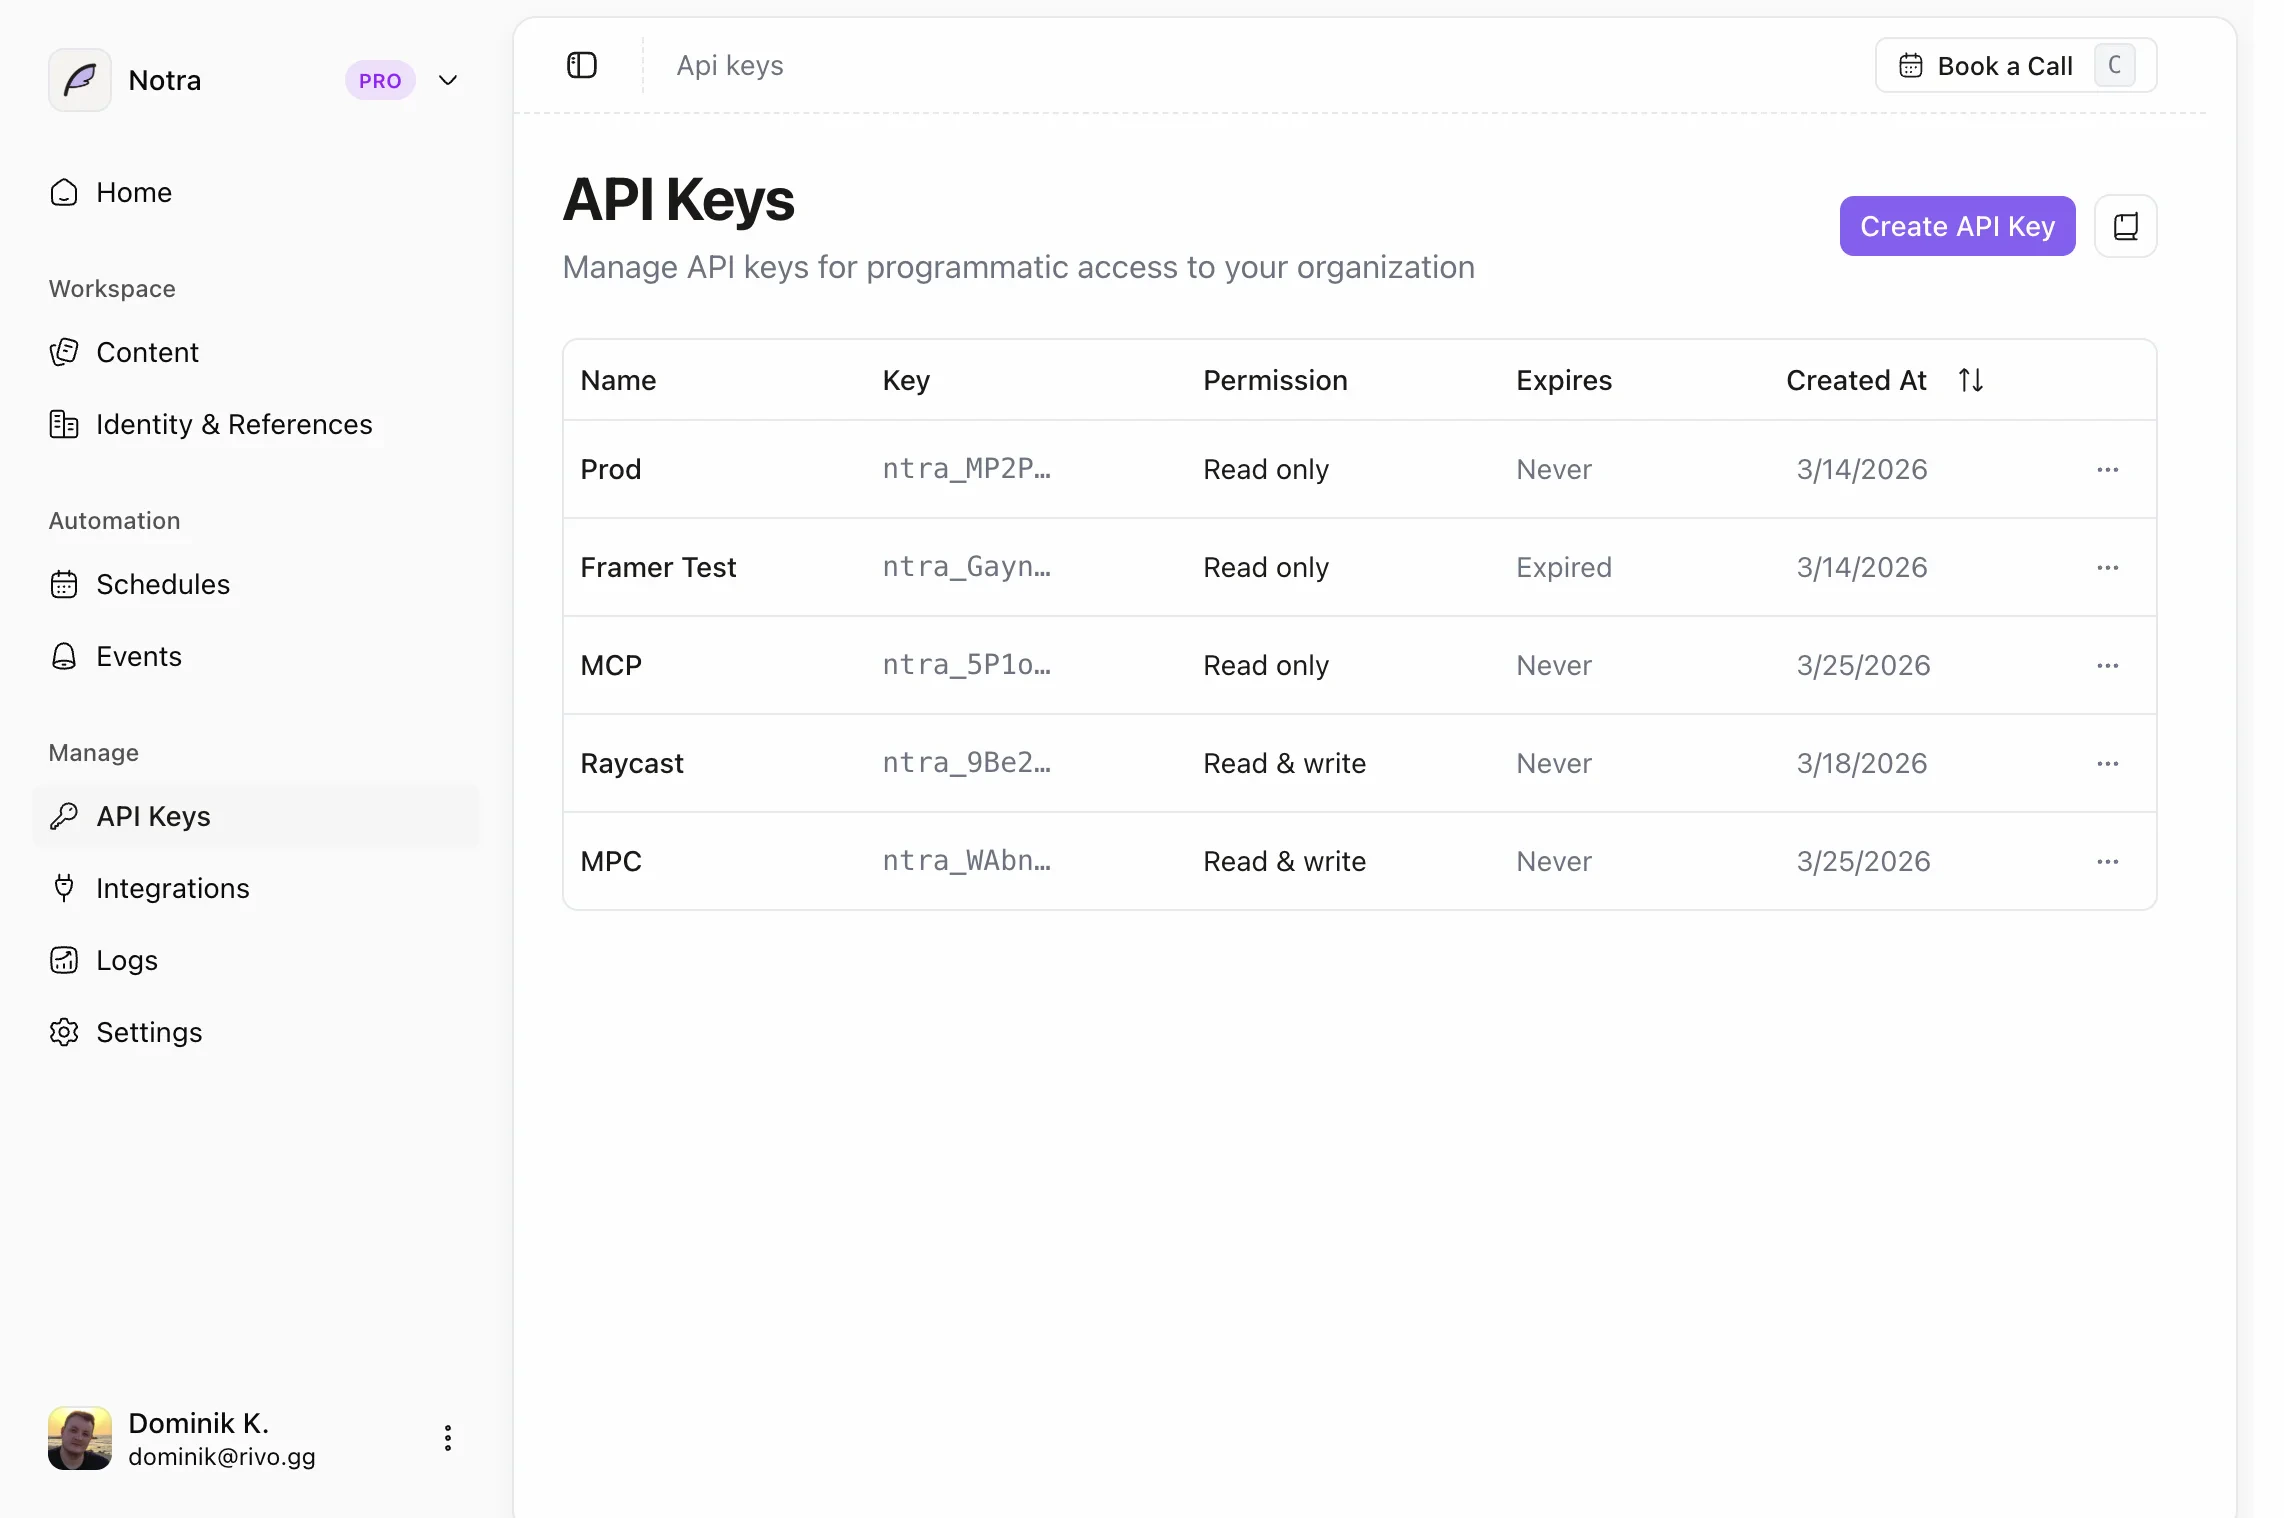Open the documentation book icon beside Create API Key
Viewport: 2284px width, 1518px height.
[x=2125, y=226]
